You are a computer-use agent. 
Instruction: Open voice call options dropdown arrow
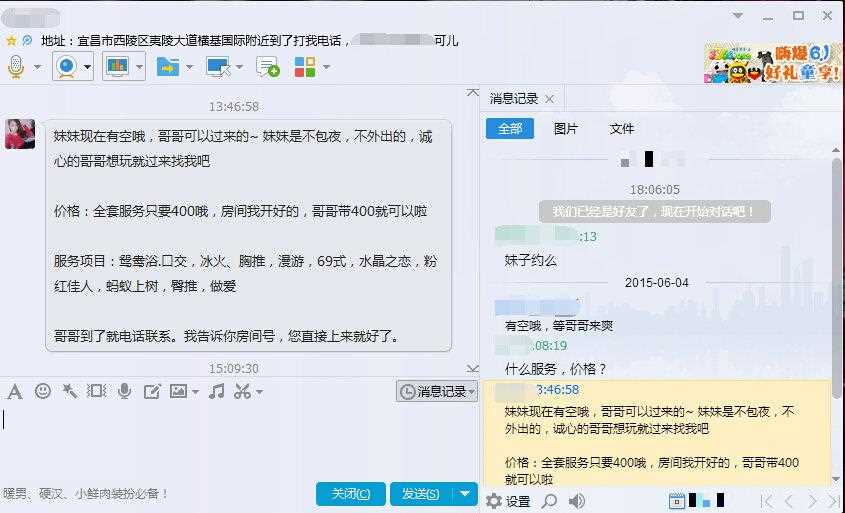pyautogui.click(x=37, y=67)
